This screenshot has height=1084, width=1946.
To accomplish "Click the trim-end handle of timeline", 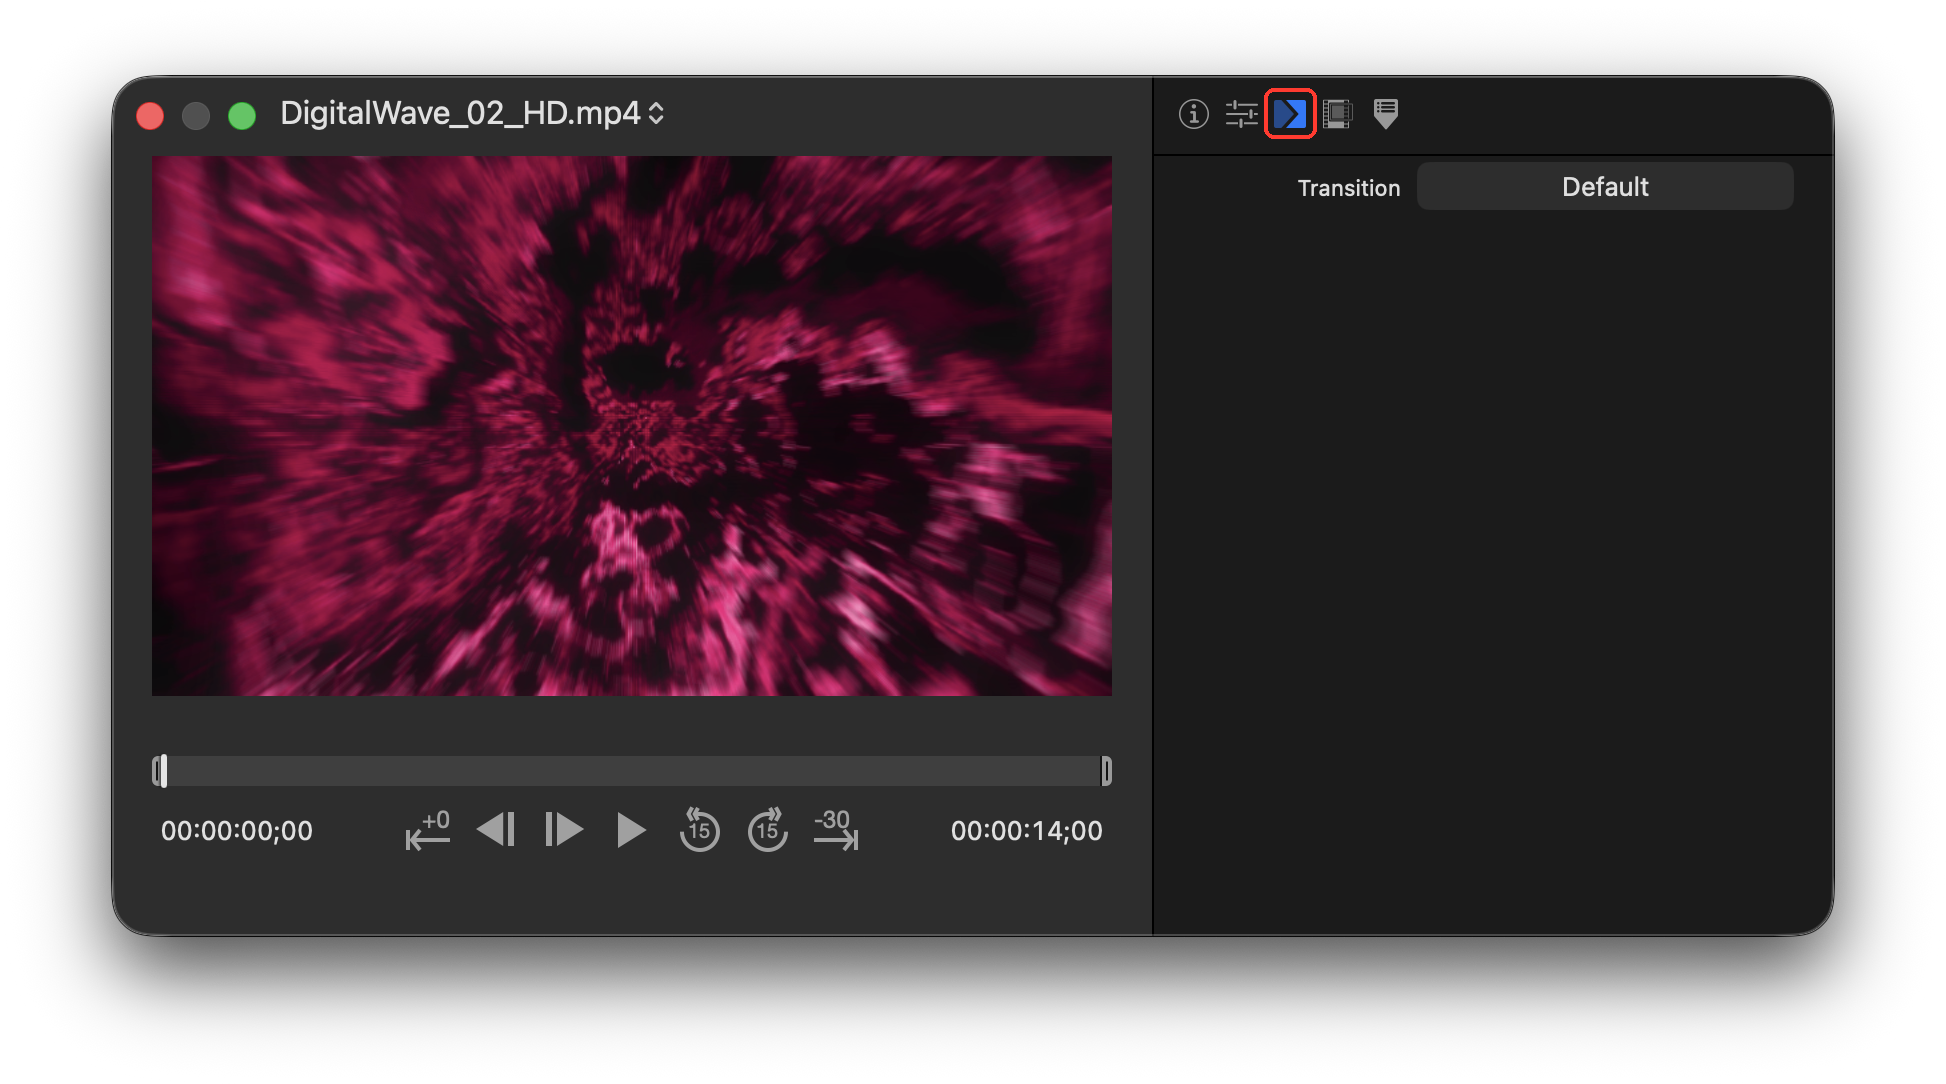I will pyautogui.click(x=1106, y=771).
